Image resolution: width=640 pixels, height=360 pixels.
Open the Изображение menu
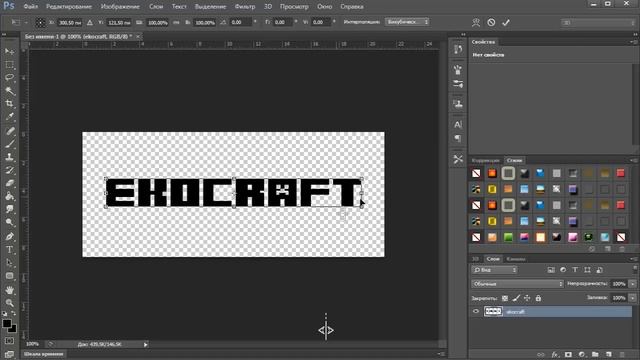pos(120,7)
